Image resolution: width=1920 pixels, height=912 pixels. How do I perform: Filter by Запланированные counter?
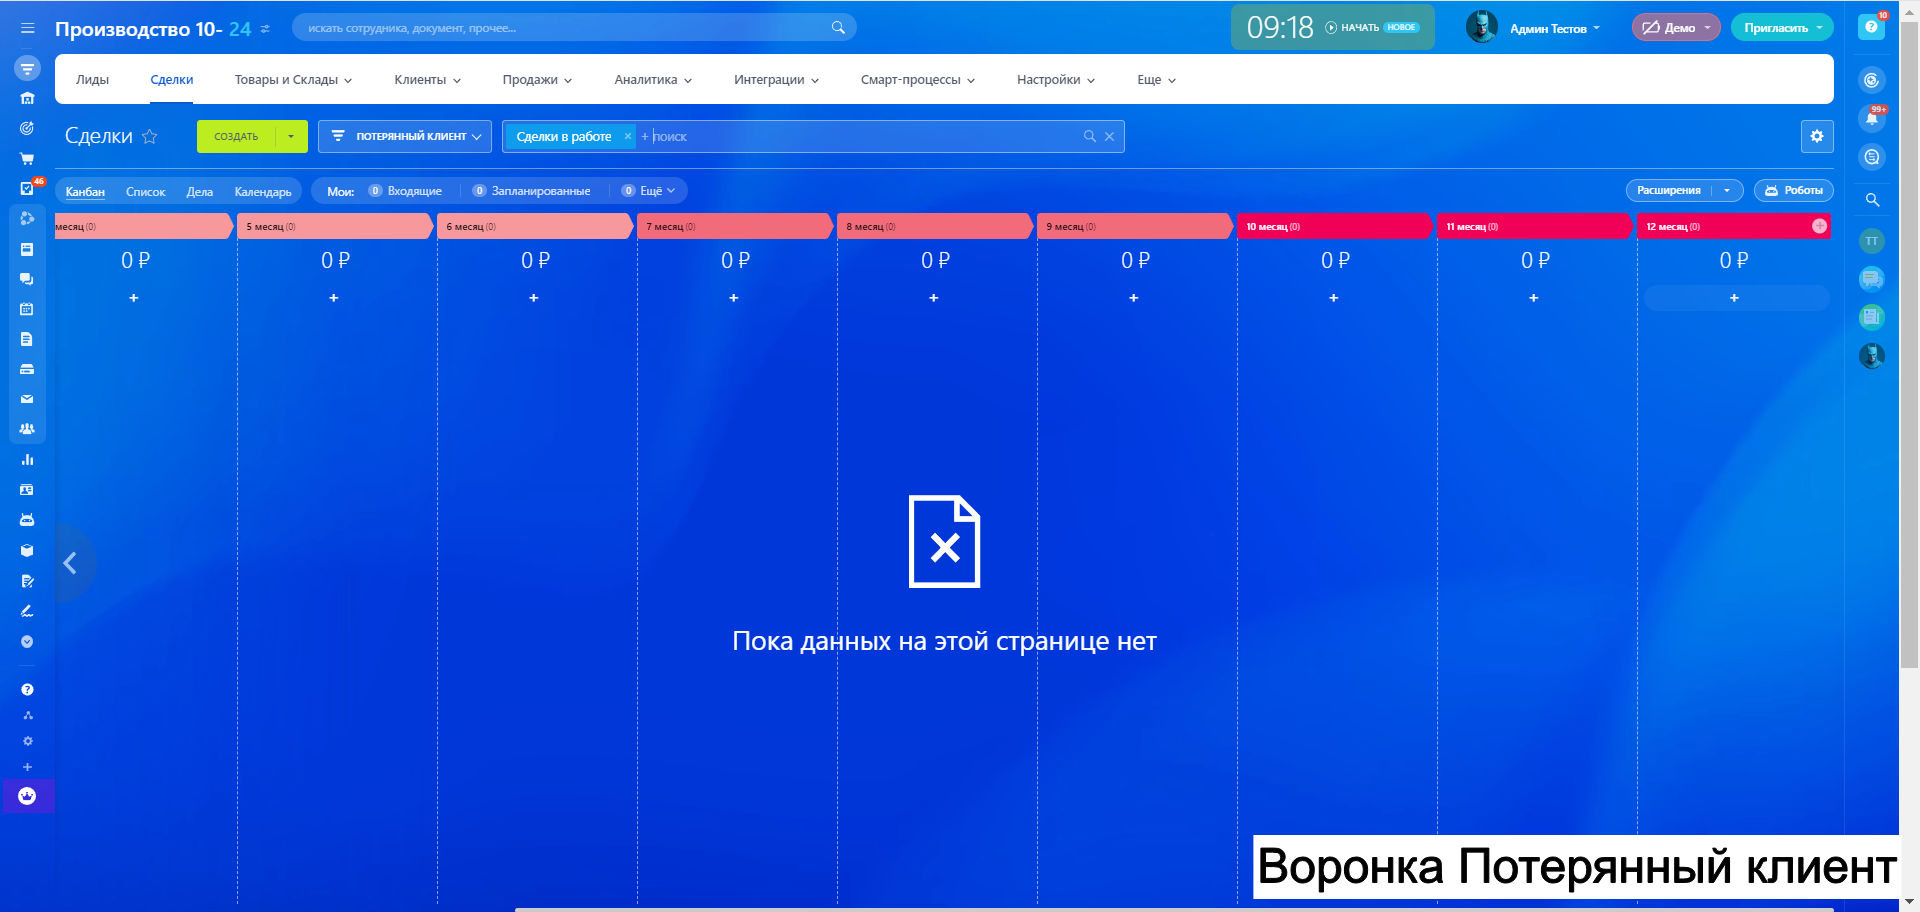point(532,191)
